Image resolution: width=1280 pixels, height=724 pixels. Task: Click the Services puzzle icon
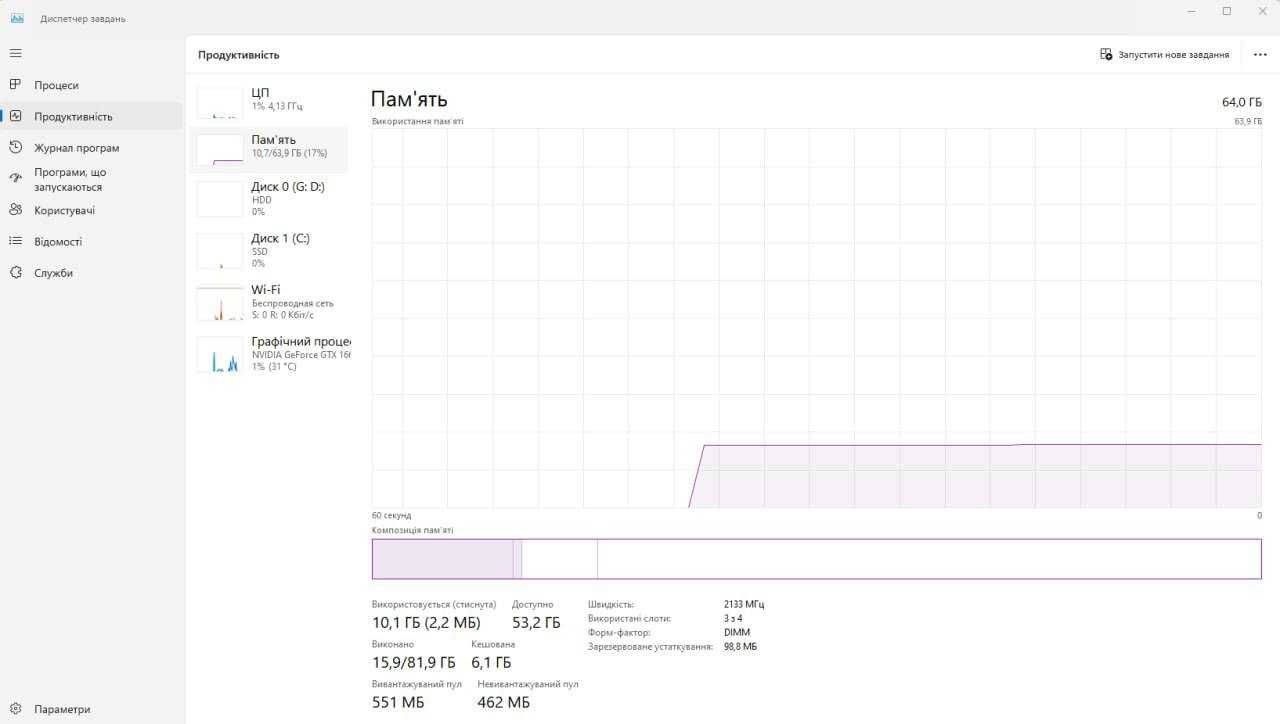click(15, 272)
